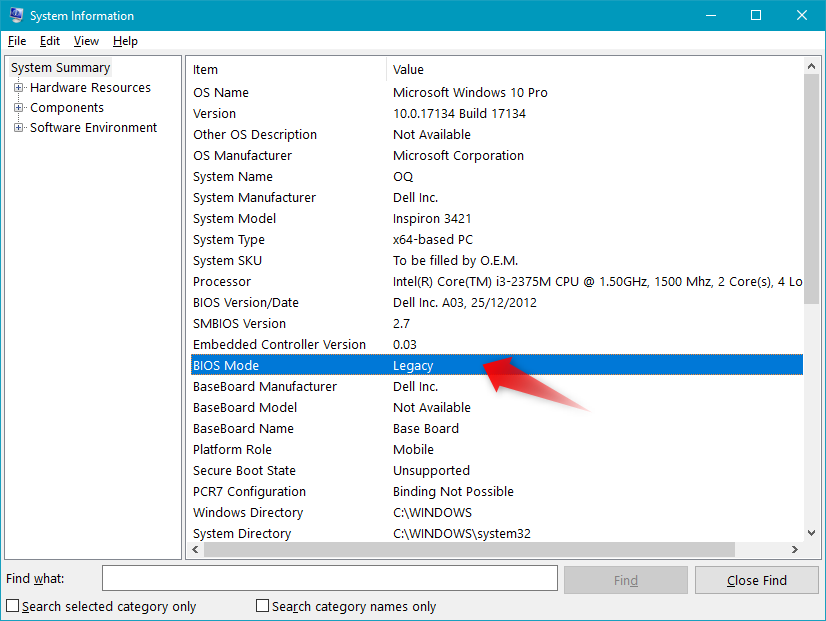Select the System Type row

497,240
